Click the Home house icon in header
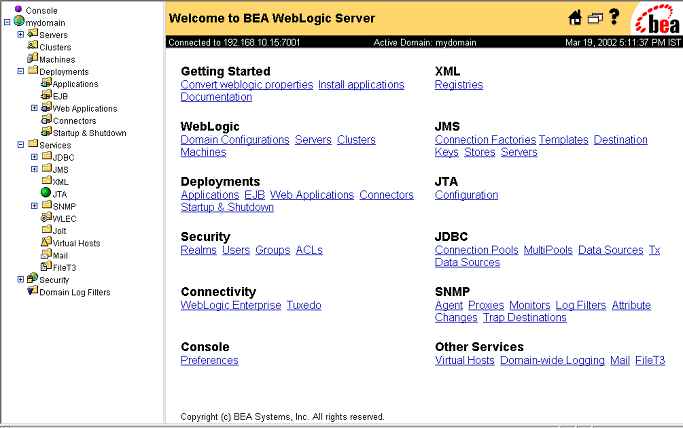This screenshot has height=428, width=683. tap(575, 18)
